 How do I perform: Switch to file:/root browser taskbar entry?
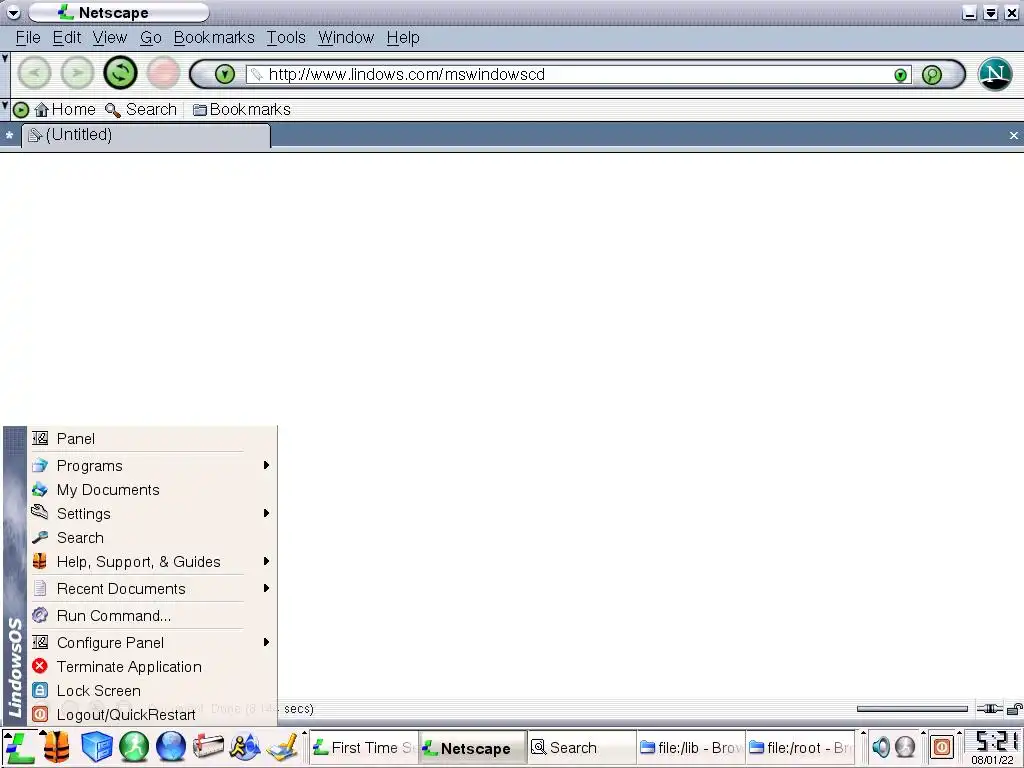pos(800,748)
